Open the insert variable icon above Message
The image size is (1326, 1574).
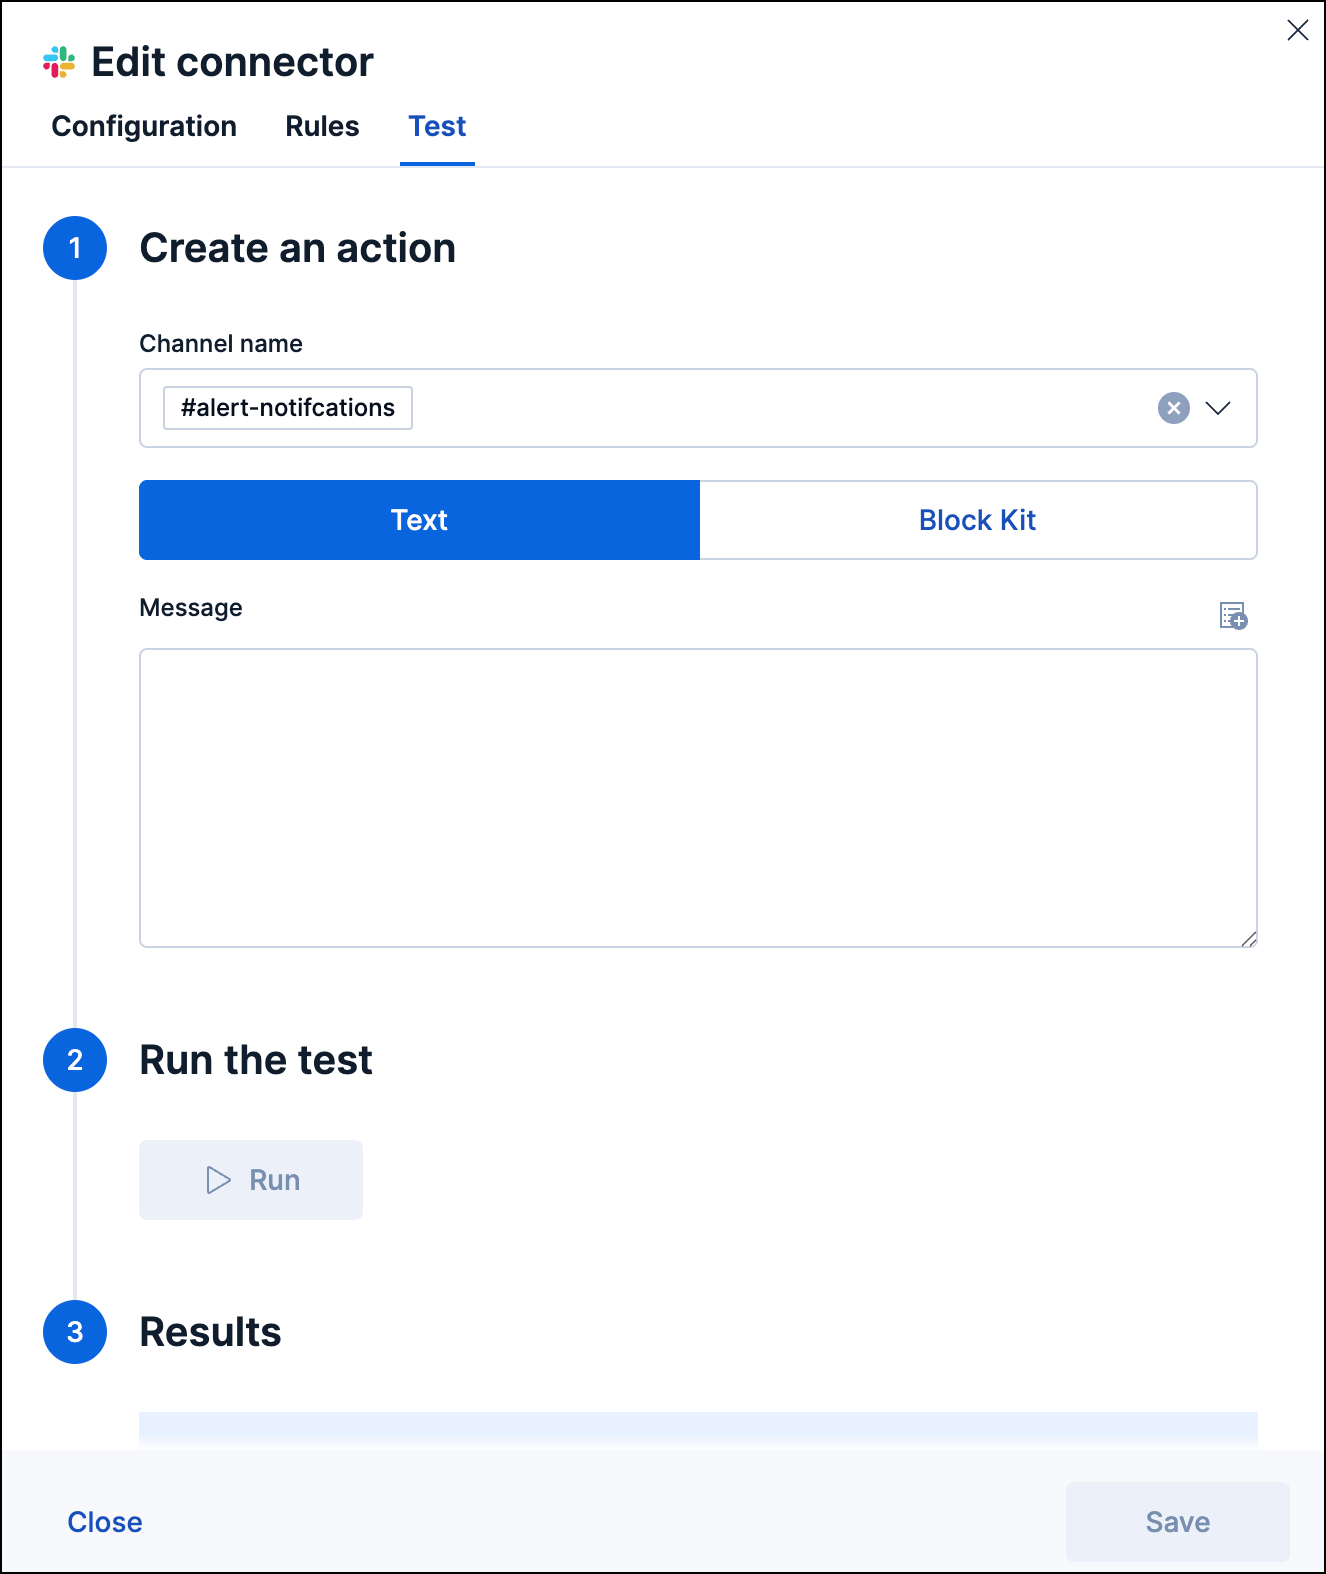coord(1233,615)
